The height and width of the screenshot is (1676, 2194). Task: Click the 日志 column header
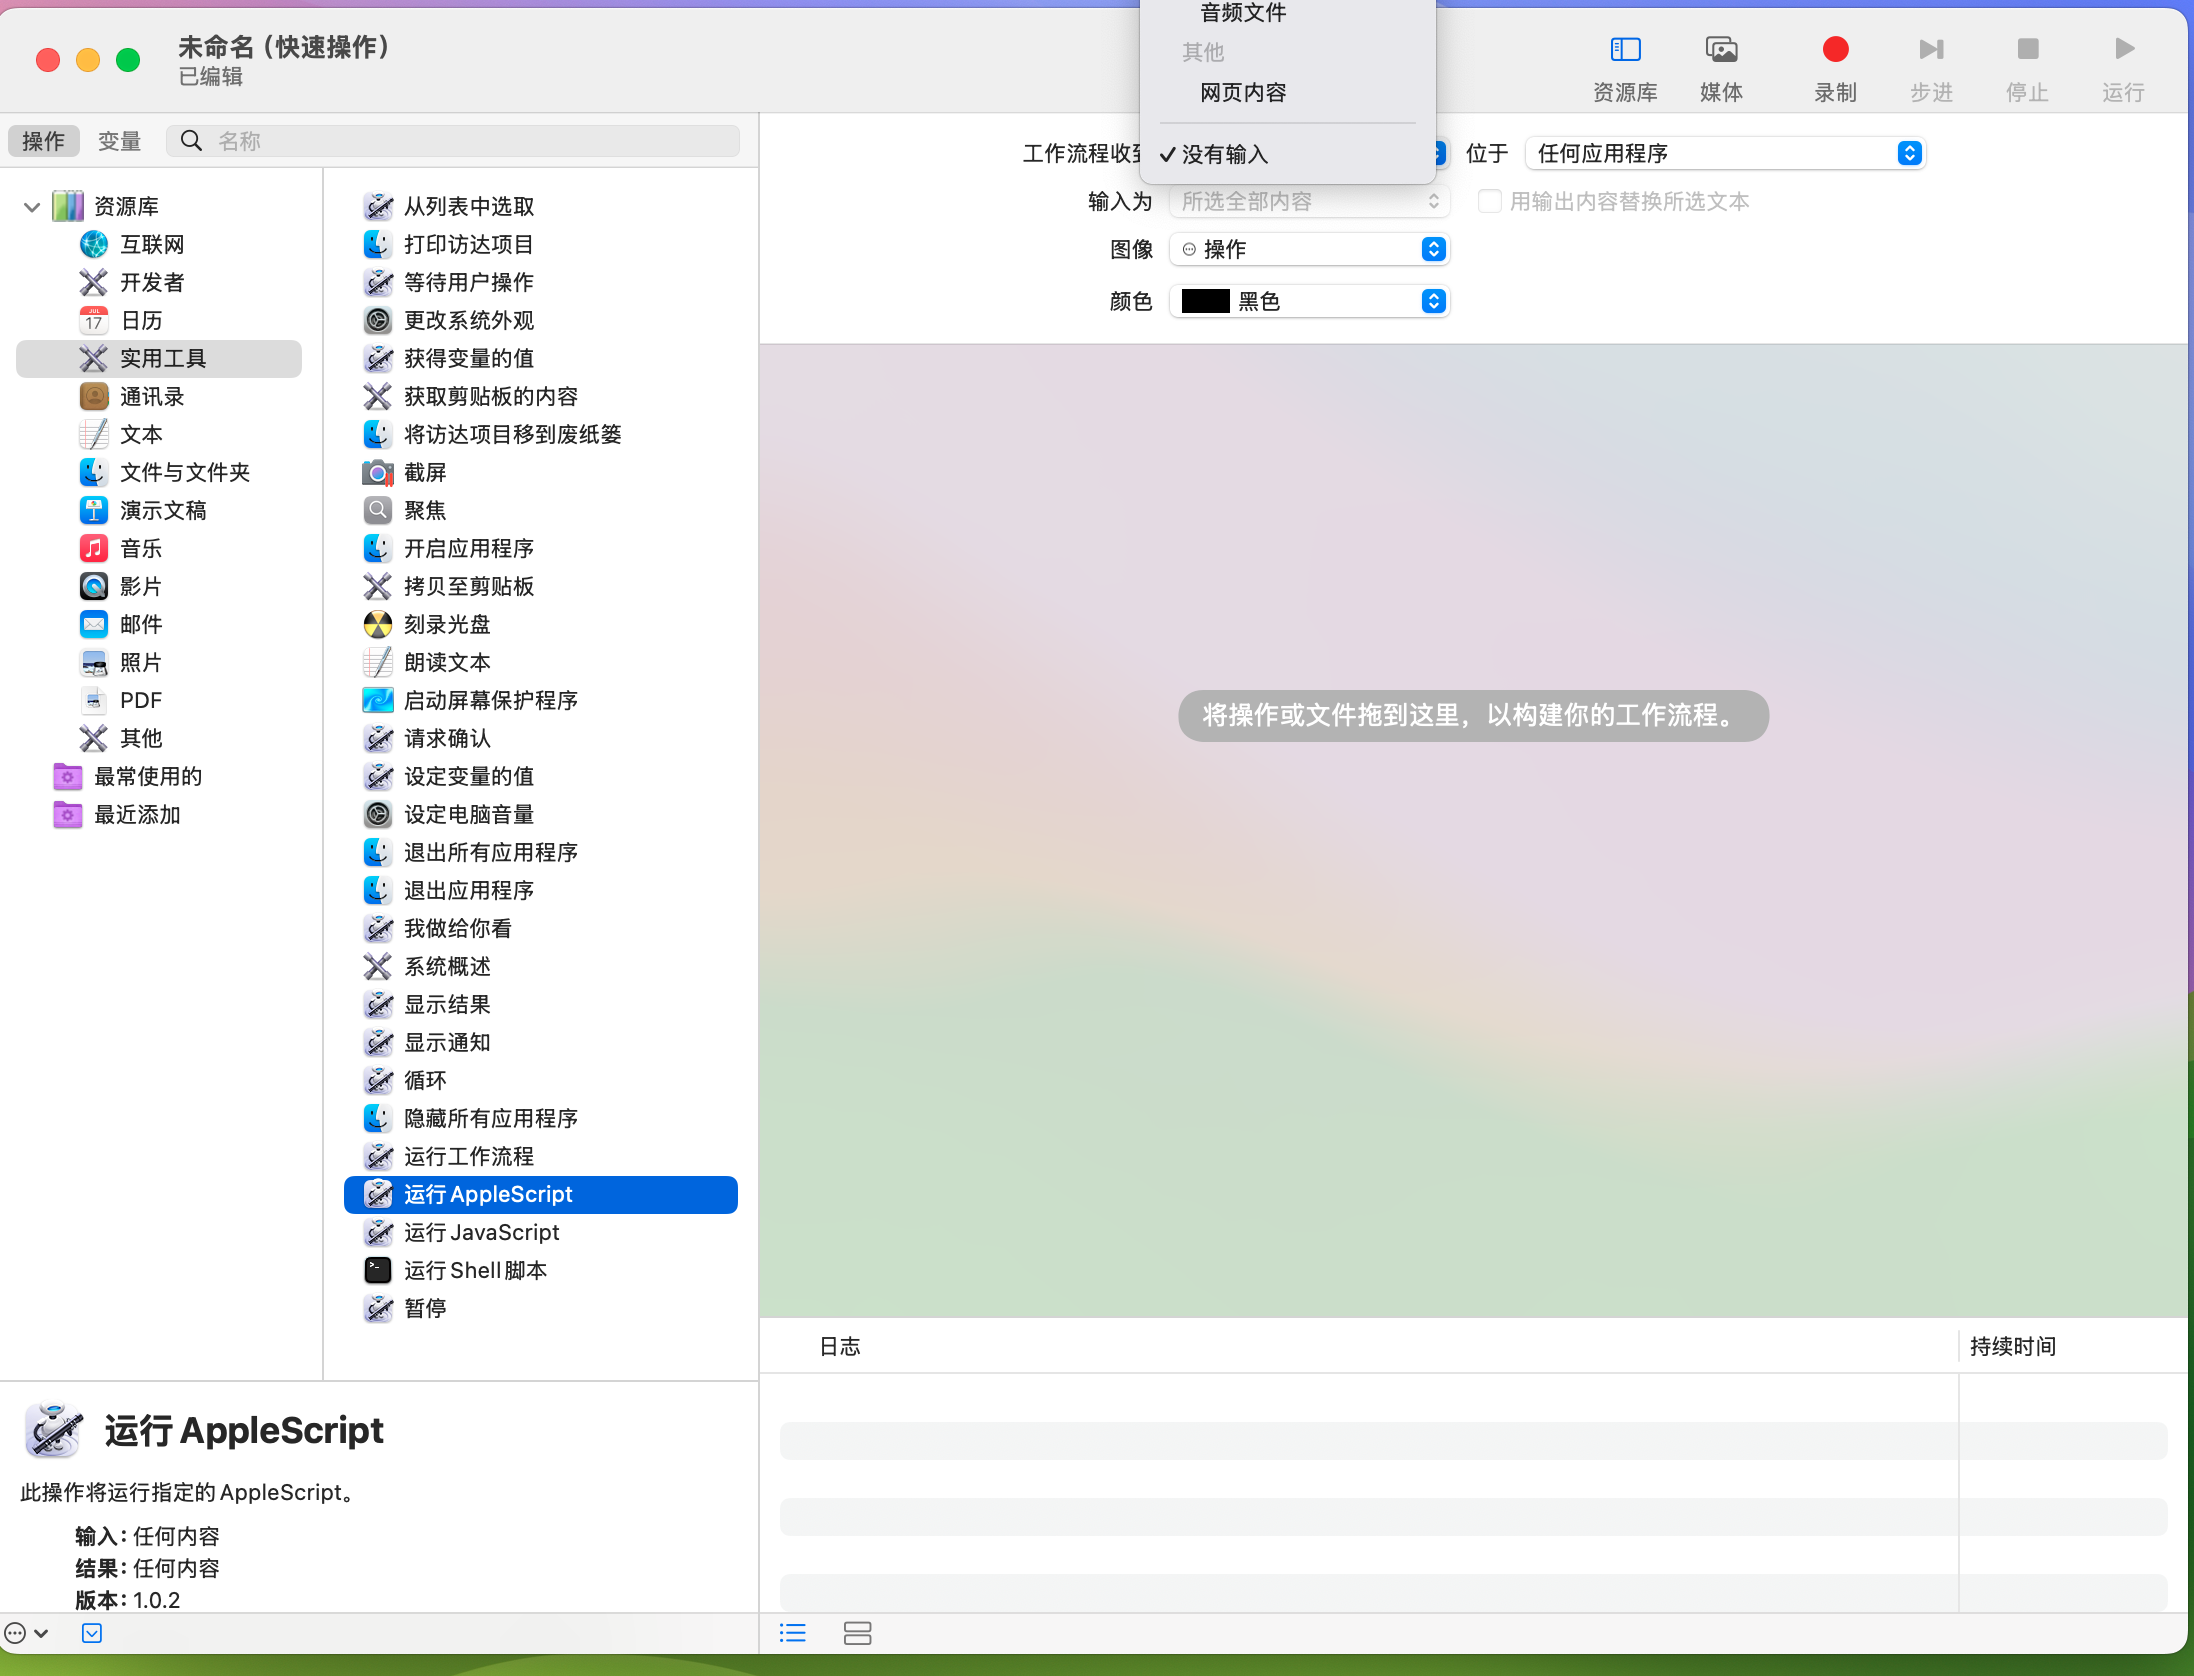coord(839,1347)
